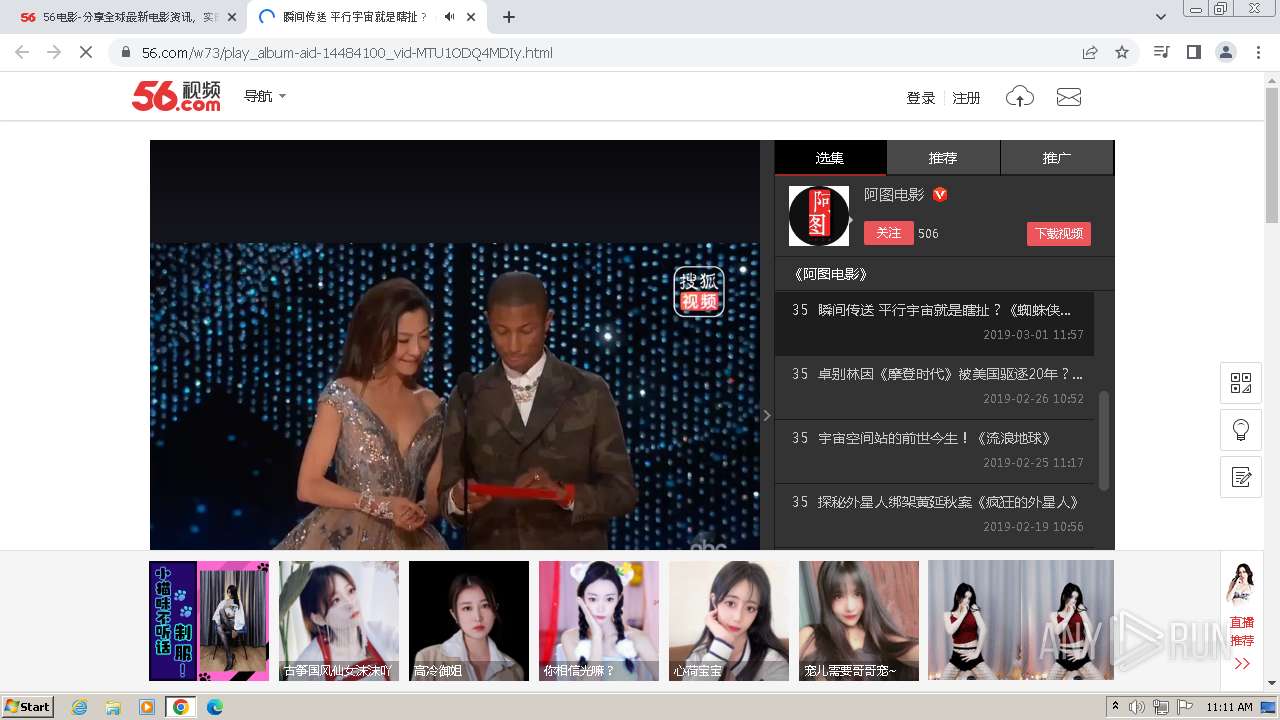This screenshot has height=720, width=1280.
Task: Open the tab search dropdown arrow
Action: pyautogui.click(x=1160, y=17)
